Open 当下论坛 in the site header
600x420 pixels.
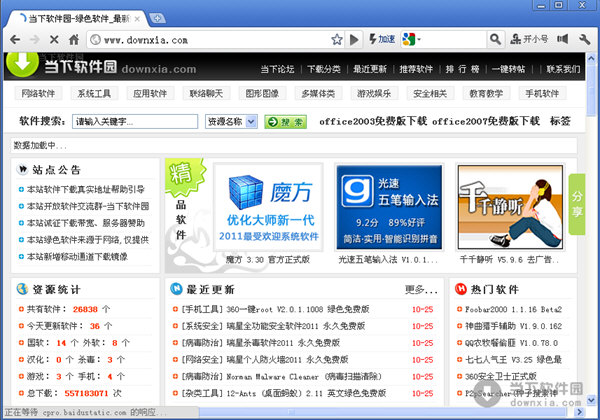click(277, 69)
